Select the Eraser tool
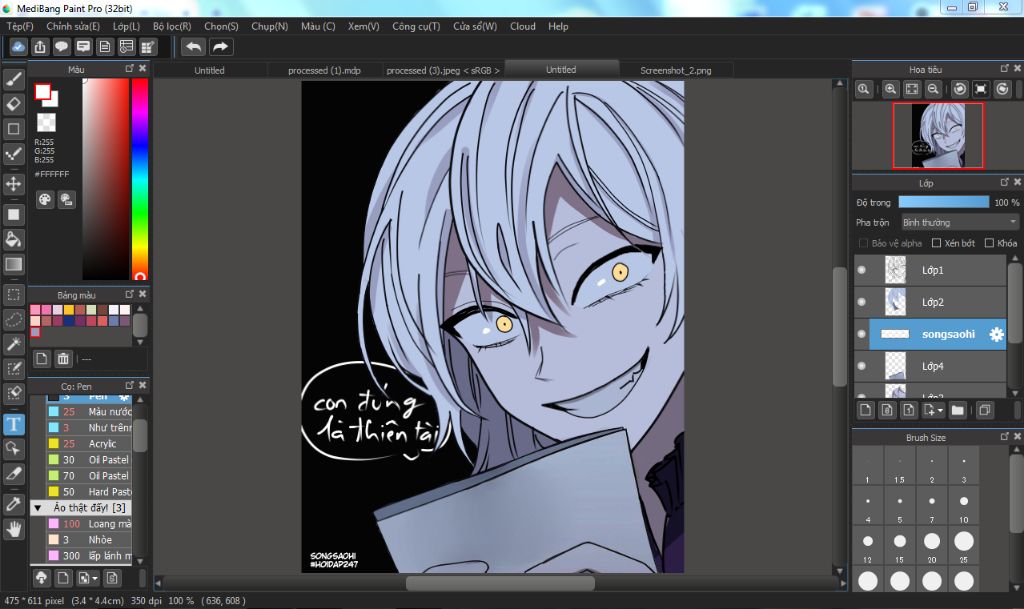Screen dimensions: 1024x609 pyautogui.click(x=14, y=104)
